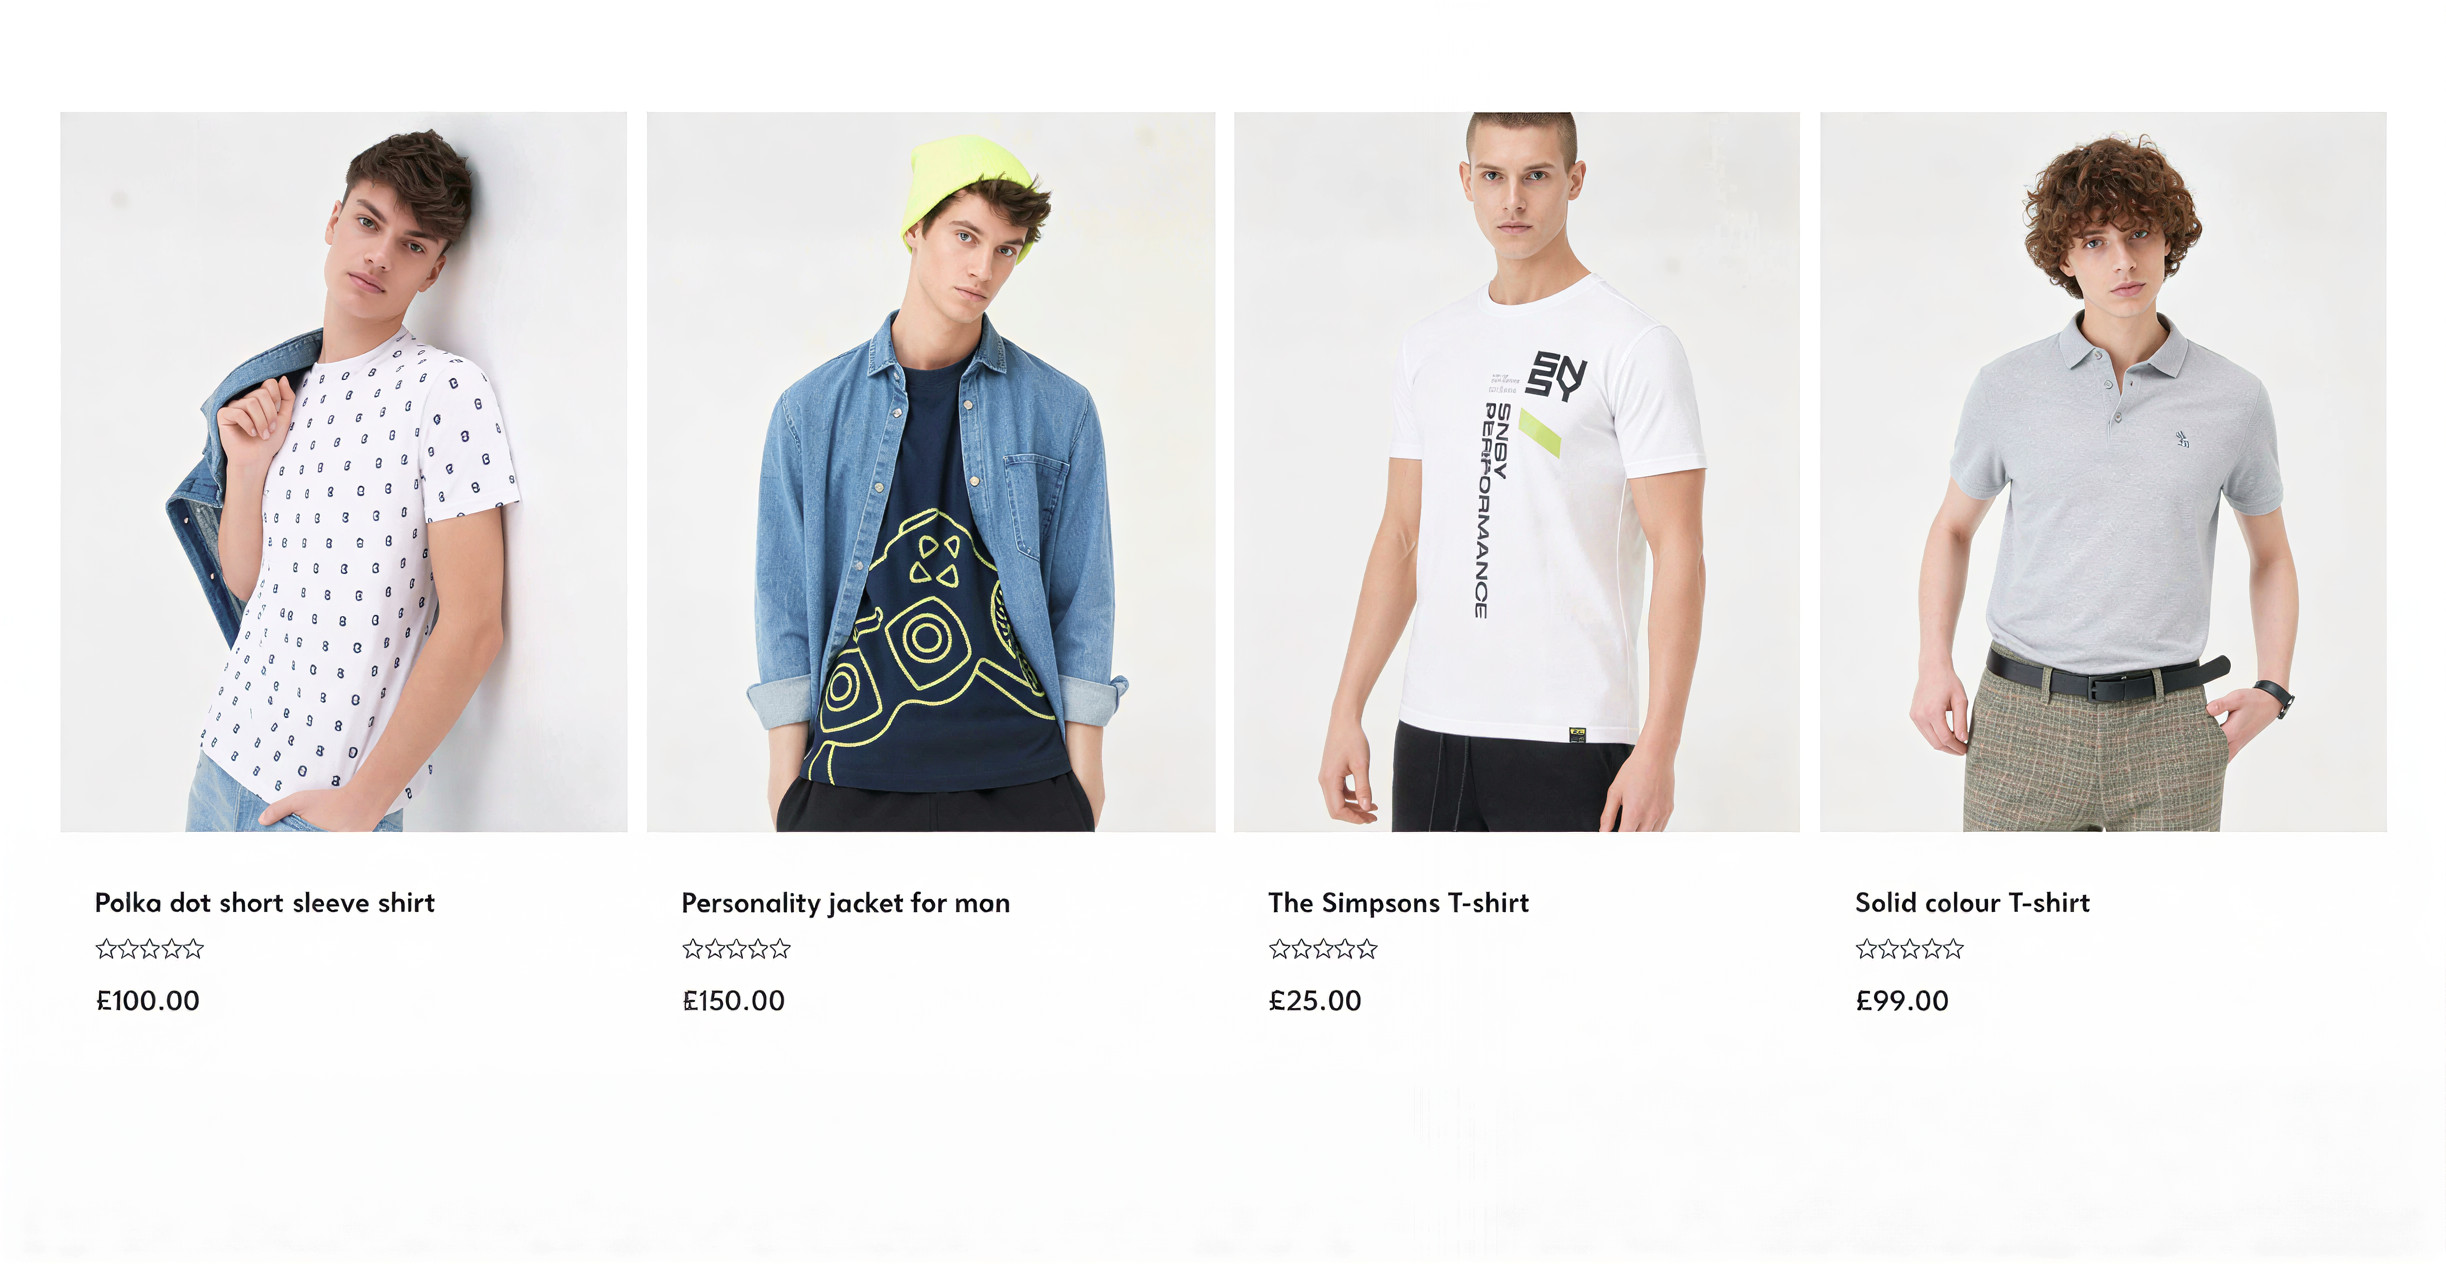Rate the polka dot shirt one star

106,949
